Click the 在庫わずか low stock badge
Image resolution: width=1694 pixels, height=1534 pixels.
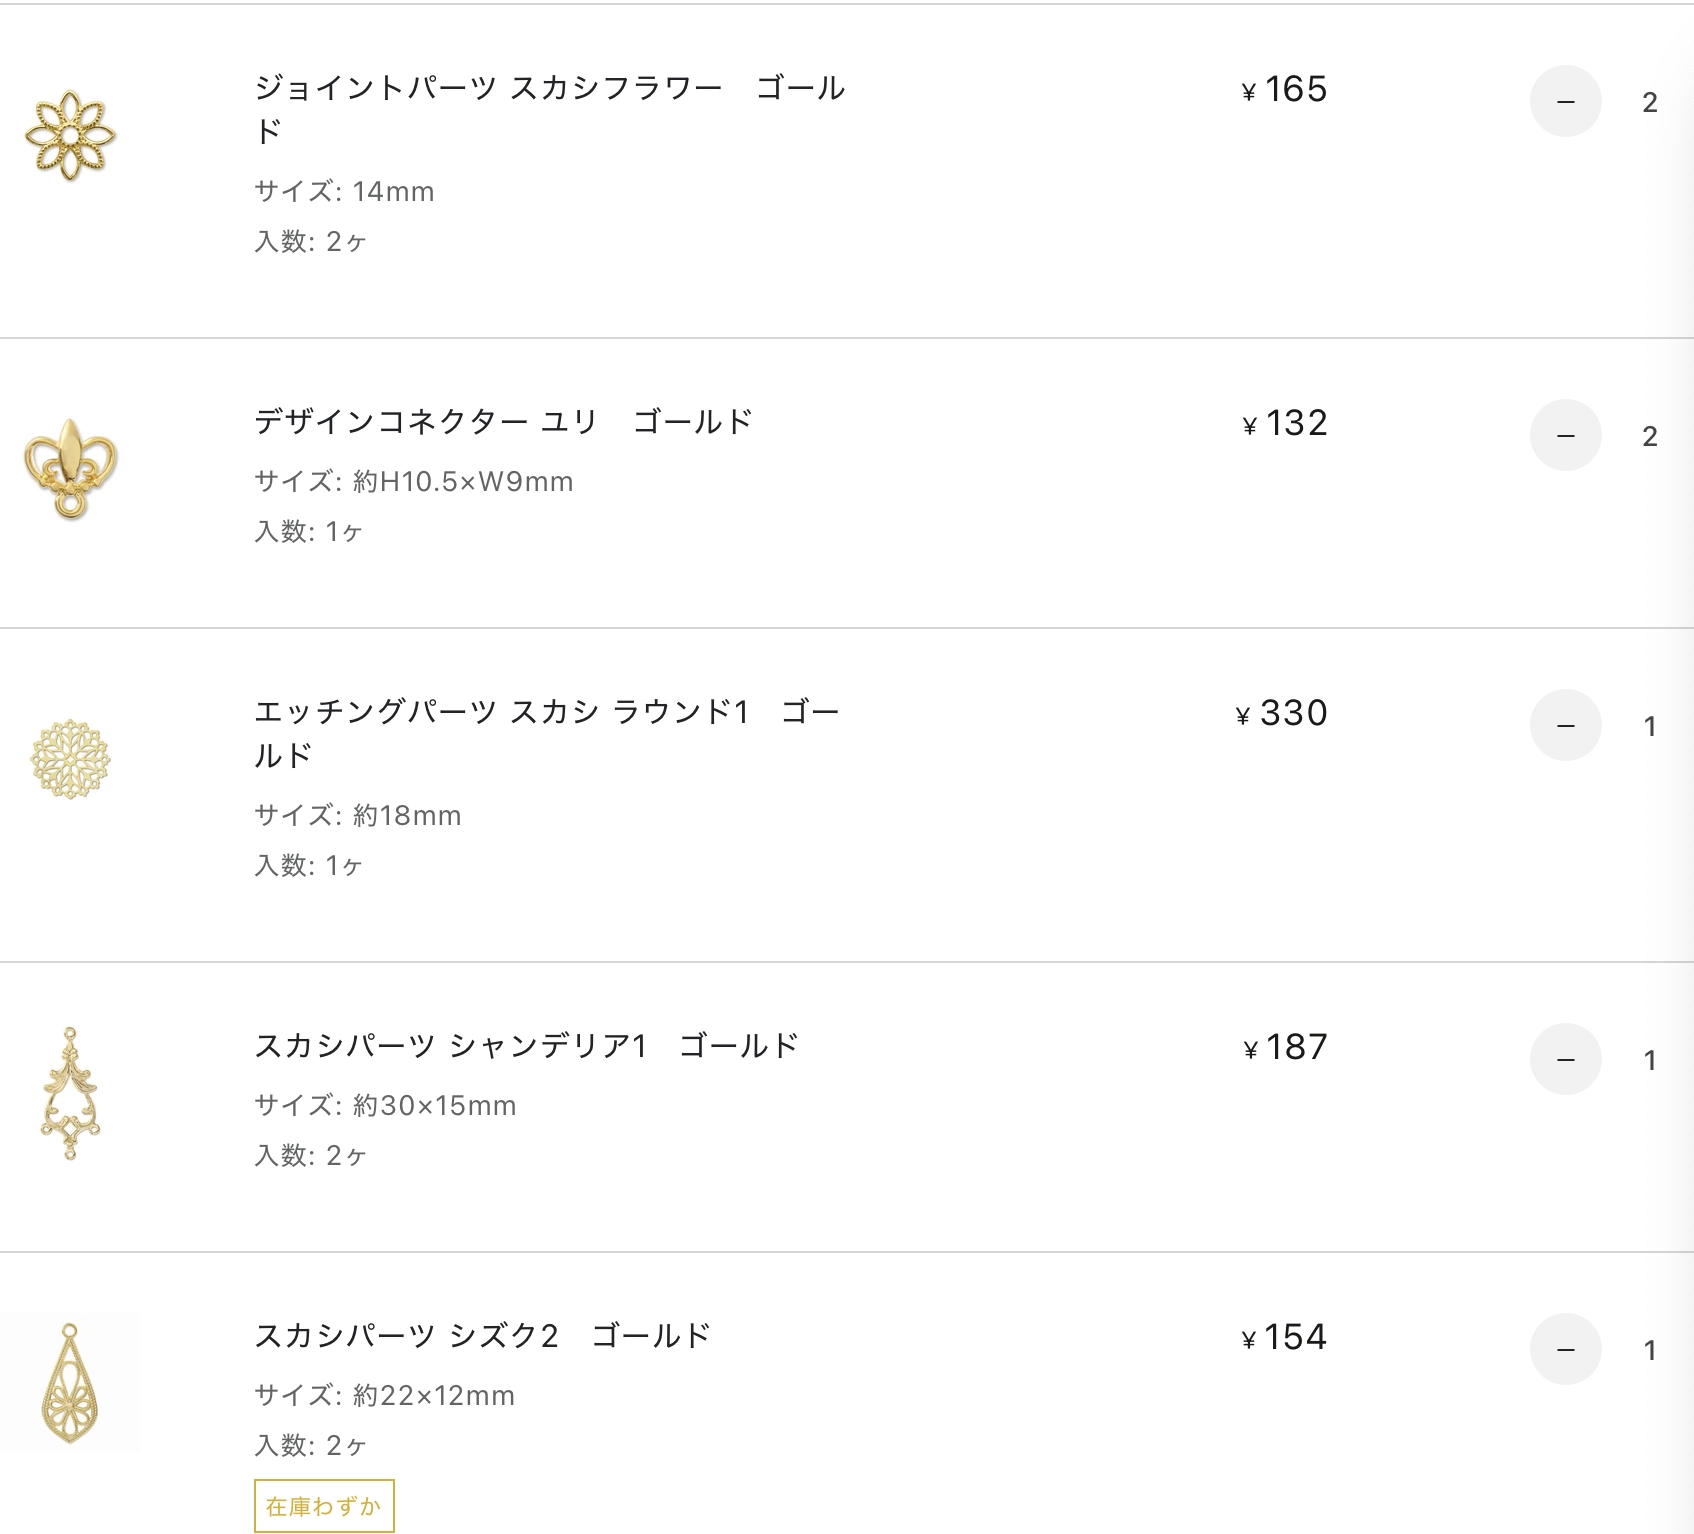[x=324, y=1506]
